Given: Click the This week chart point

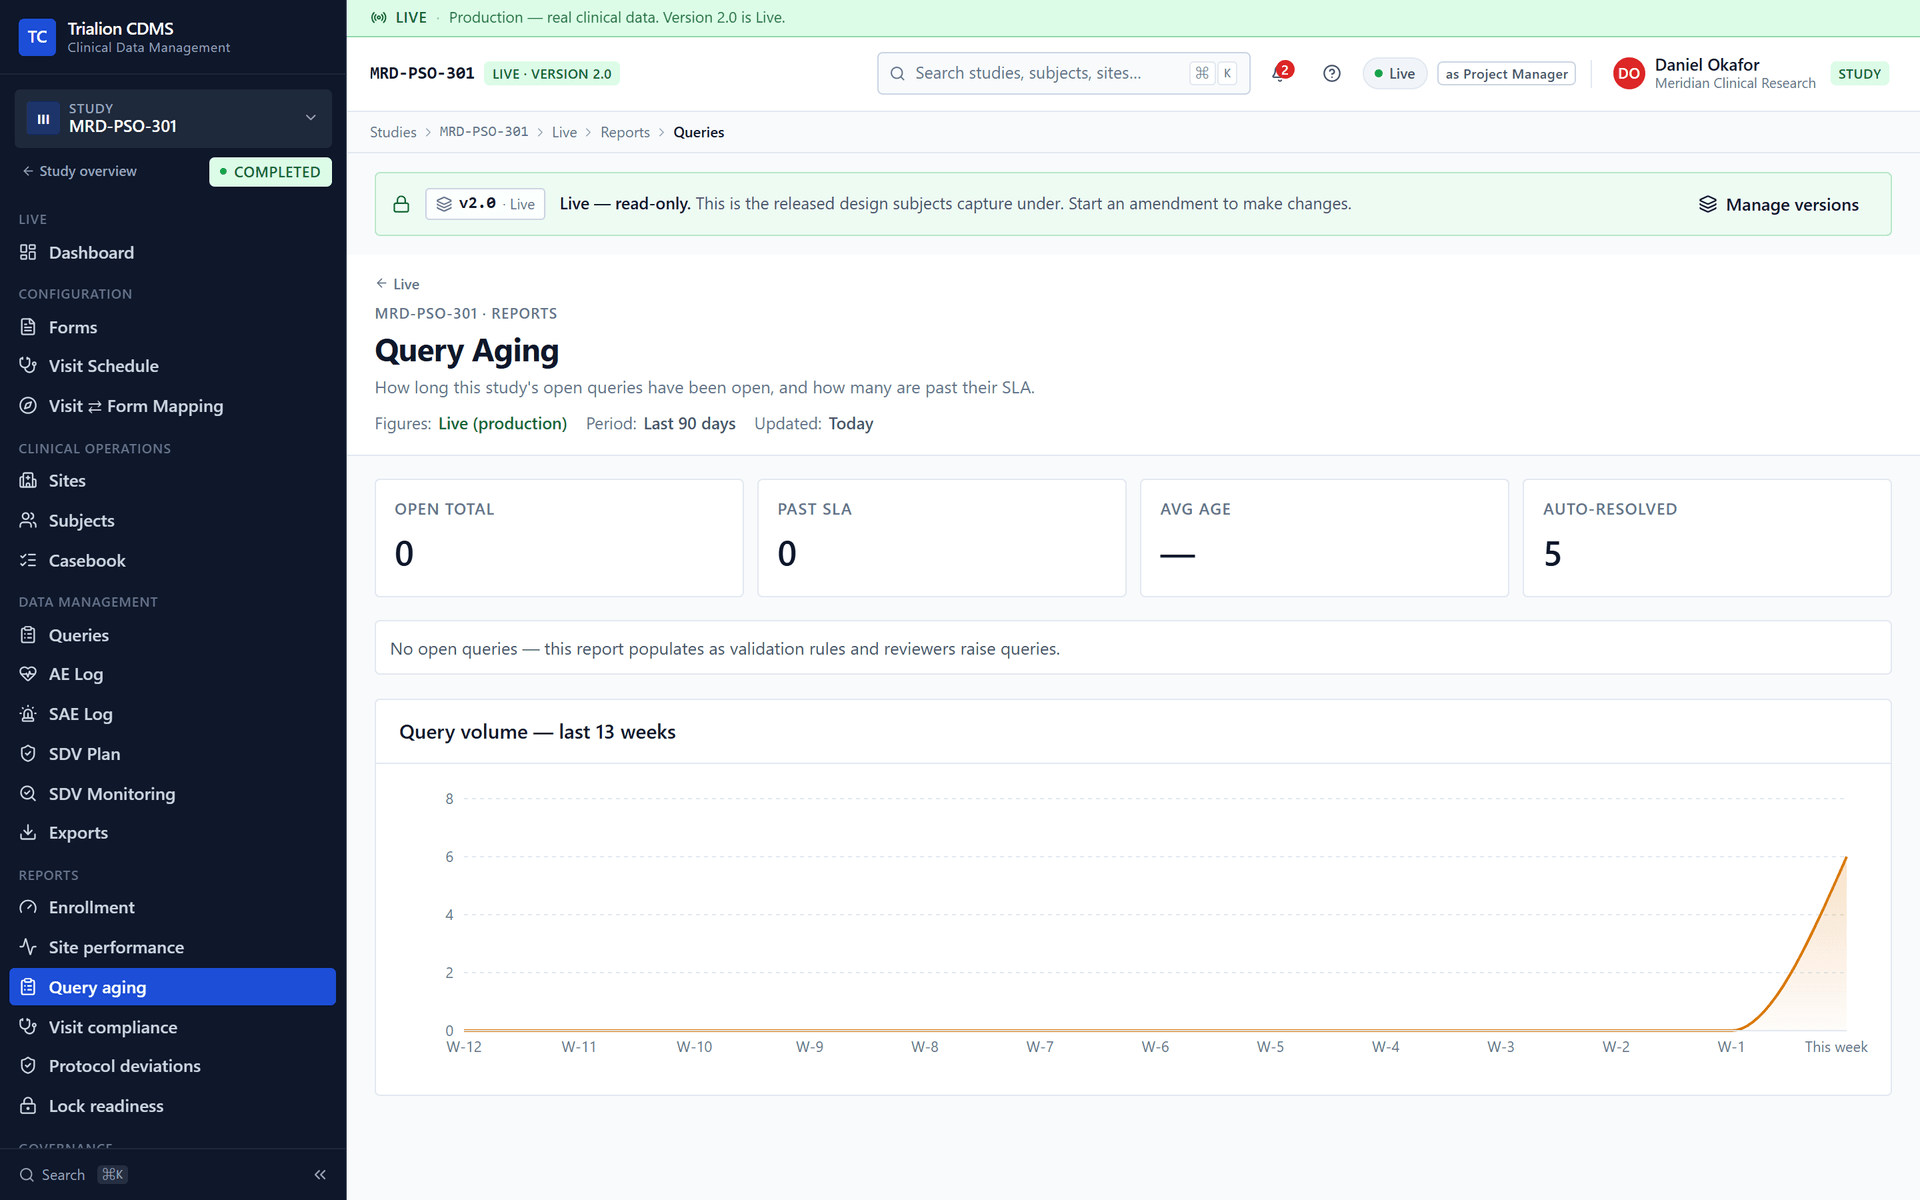Looking at the screenshot, I should 1845,857.
